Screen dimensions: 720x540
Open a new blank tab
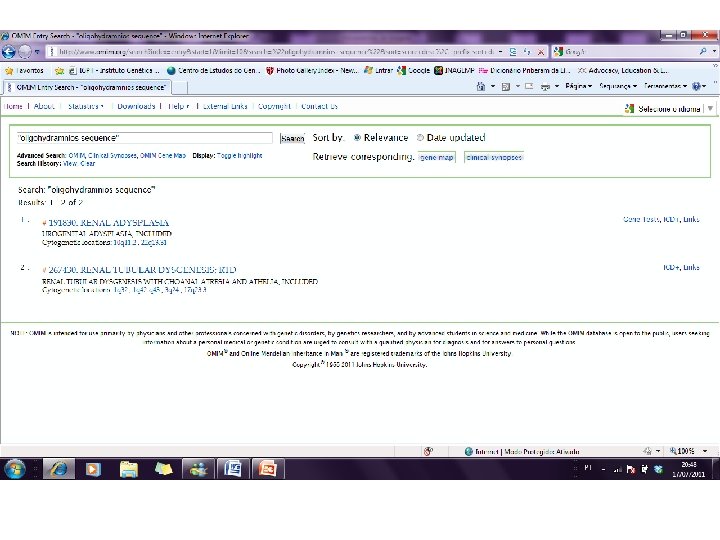180,88
